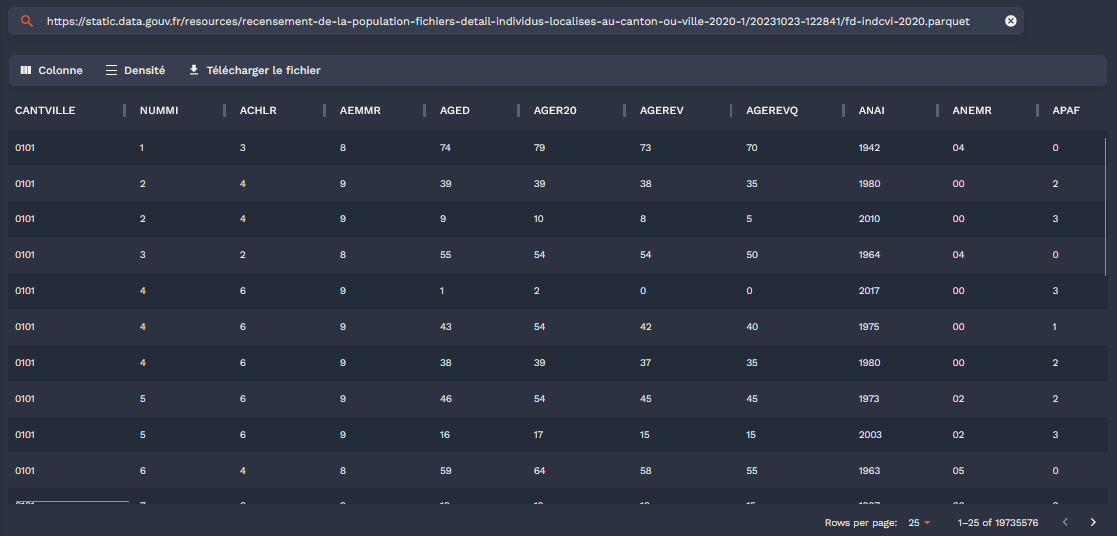Click the previous page arrow
Screen dimensions: 1117x536
coord(1065,522)
